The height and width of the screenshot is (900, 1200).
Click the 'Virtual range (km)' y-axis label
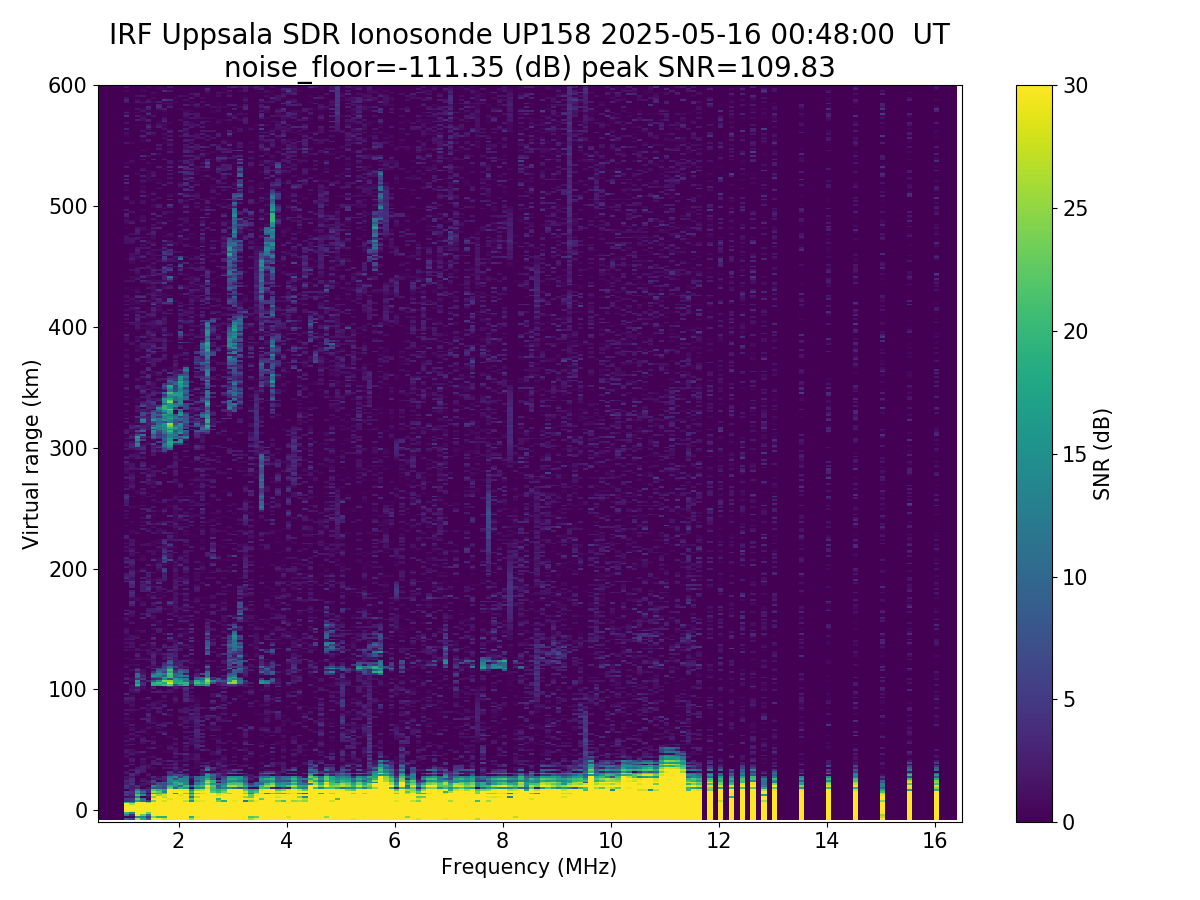click(x=32, y=454)
